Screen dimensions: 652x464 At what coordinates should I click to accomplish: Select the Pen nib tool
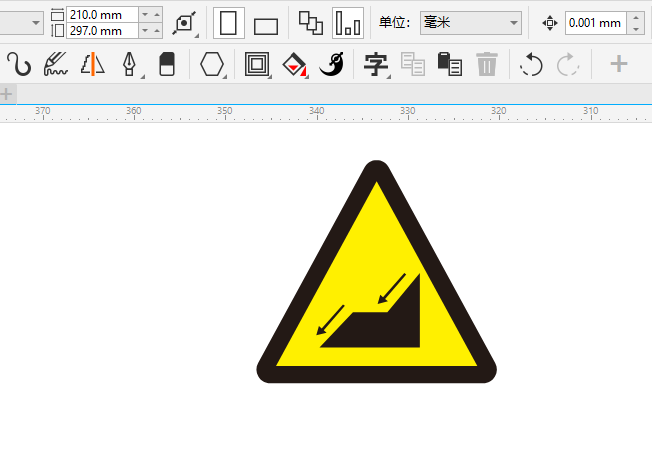(x=129, y=64)
